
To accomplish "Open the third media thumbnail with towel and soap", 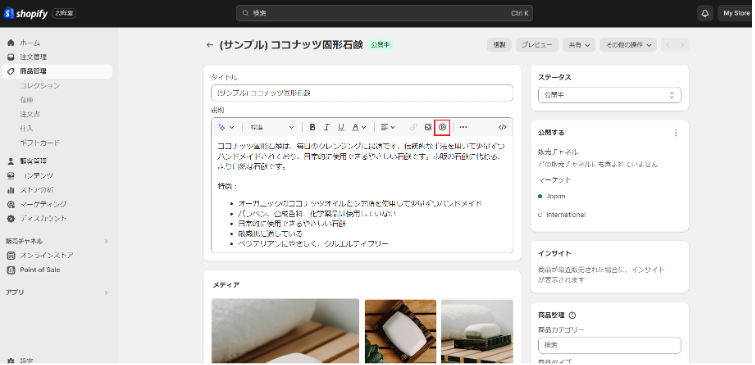I will click(x=477, y=331).
